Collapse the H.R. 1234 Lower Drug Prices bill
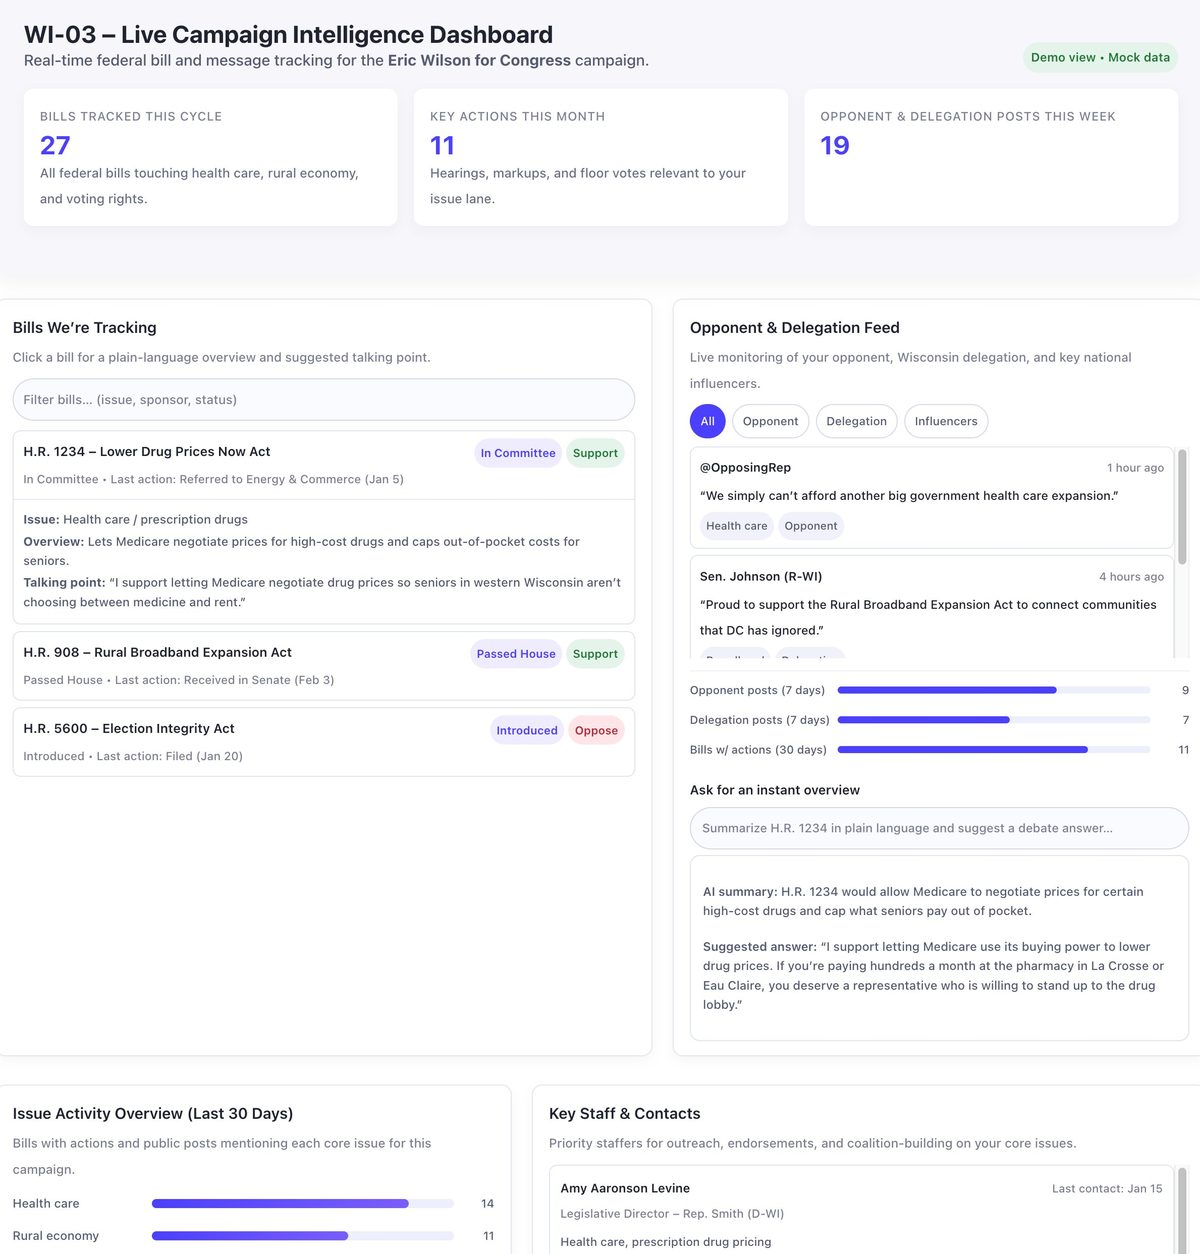 point(324,465)
